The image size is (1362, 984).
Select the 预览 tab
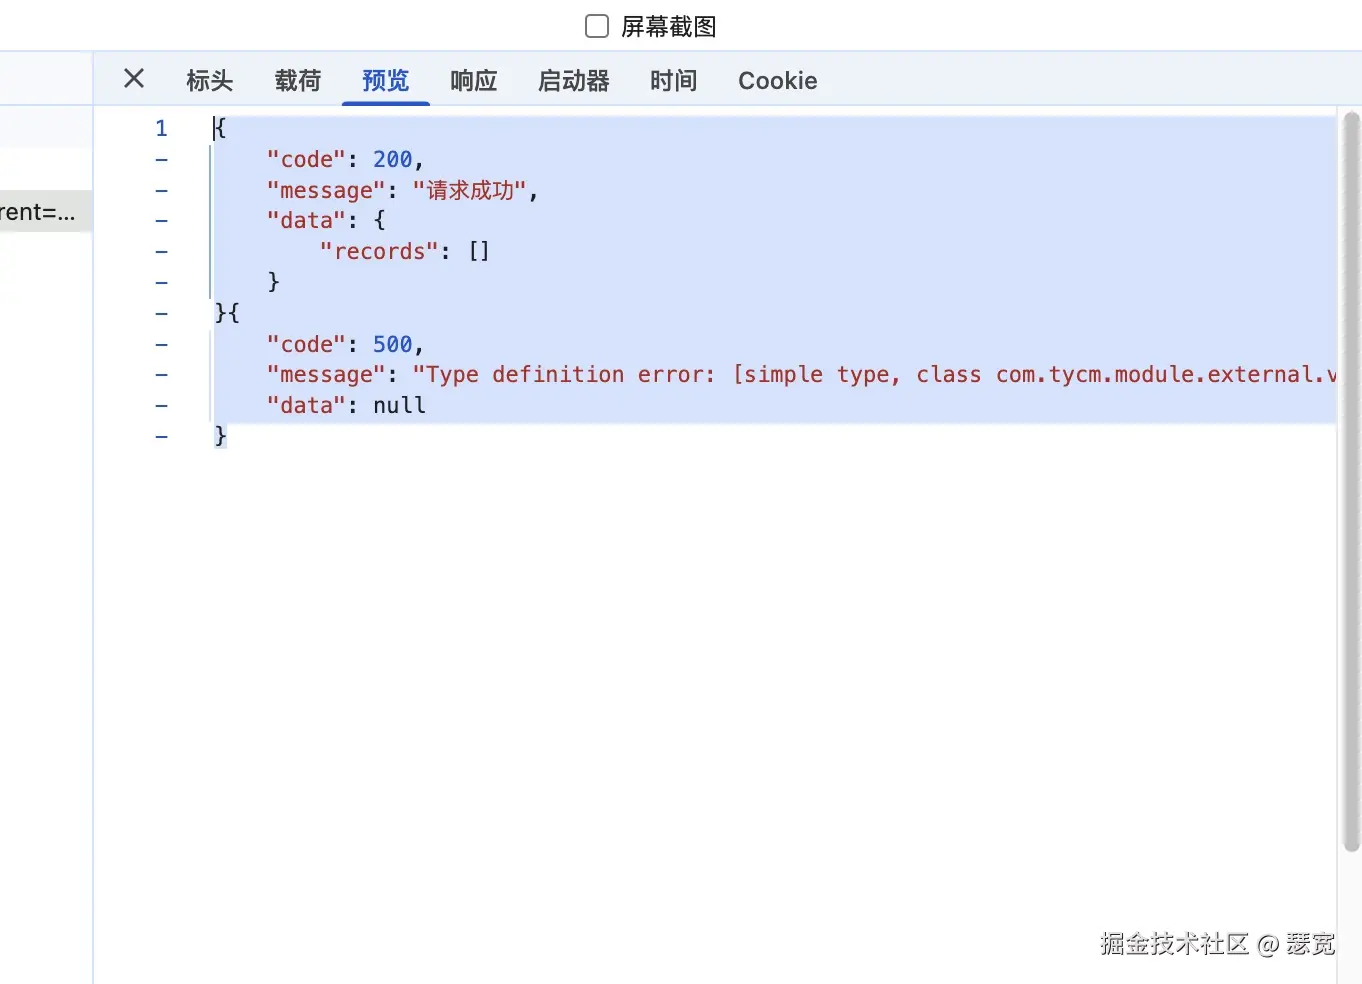click(x=385, y=81)
